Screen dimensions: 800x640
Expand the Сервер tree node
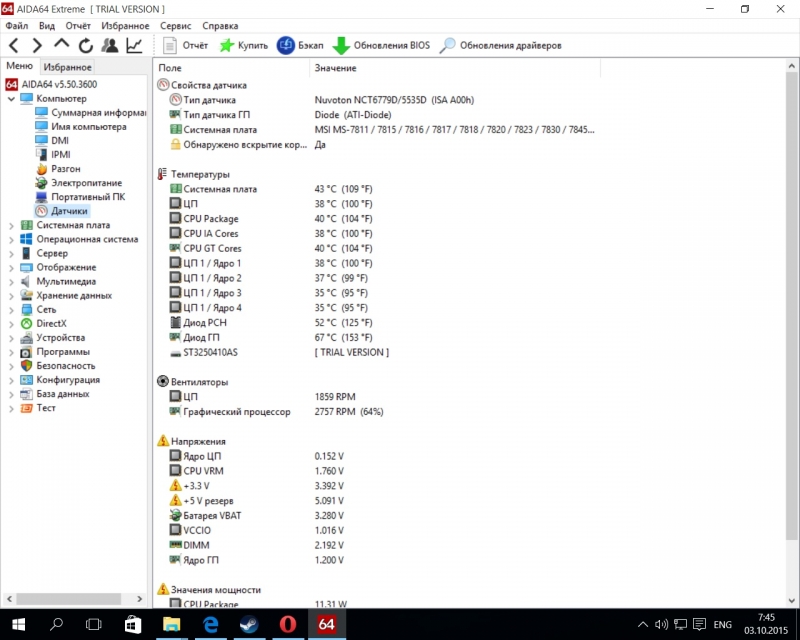tap(11, 253)
